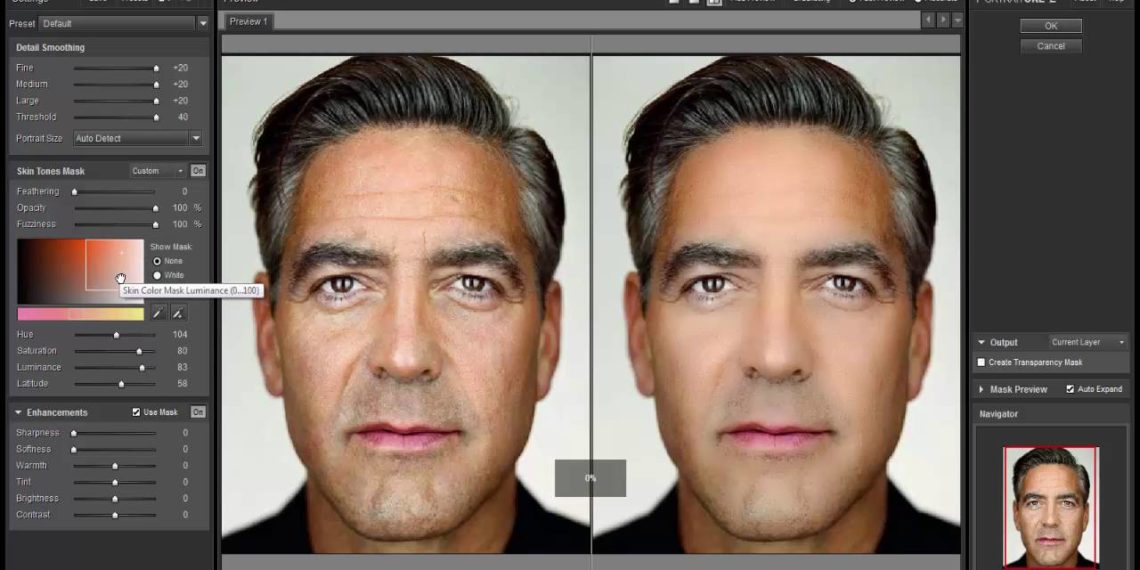Click the Cancel button
Screen dimensions: 1140x570
click(1051, 46)
